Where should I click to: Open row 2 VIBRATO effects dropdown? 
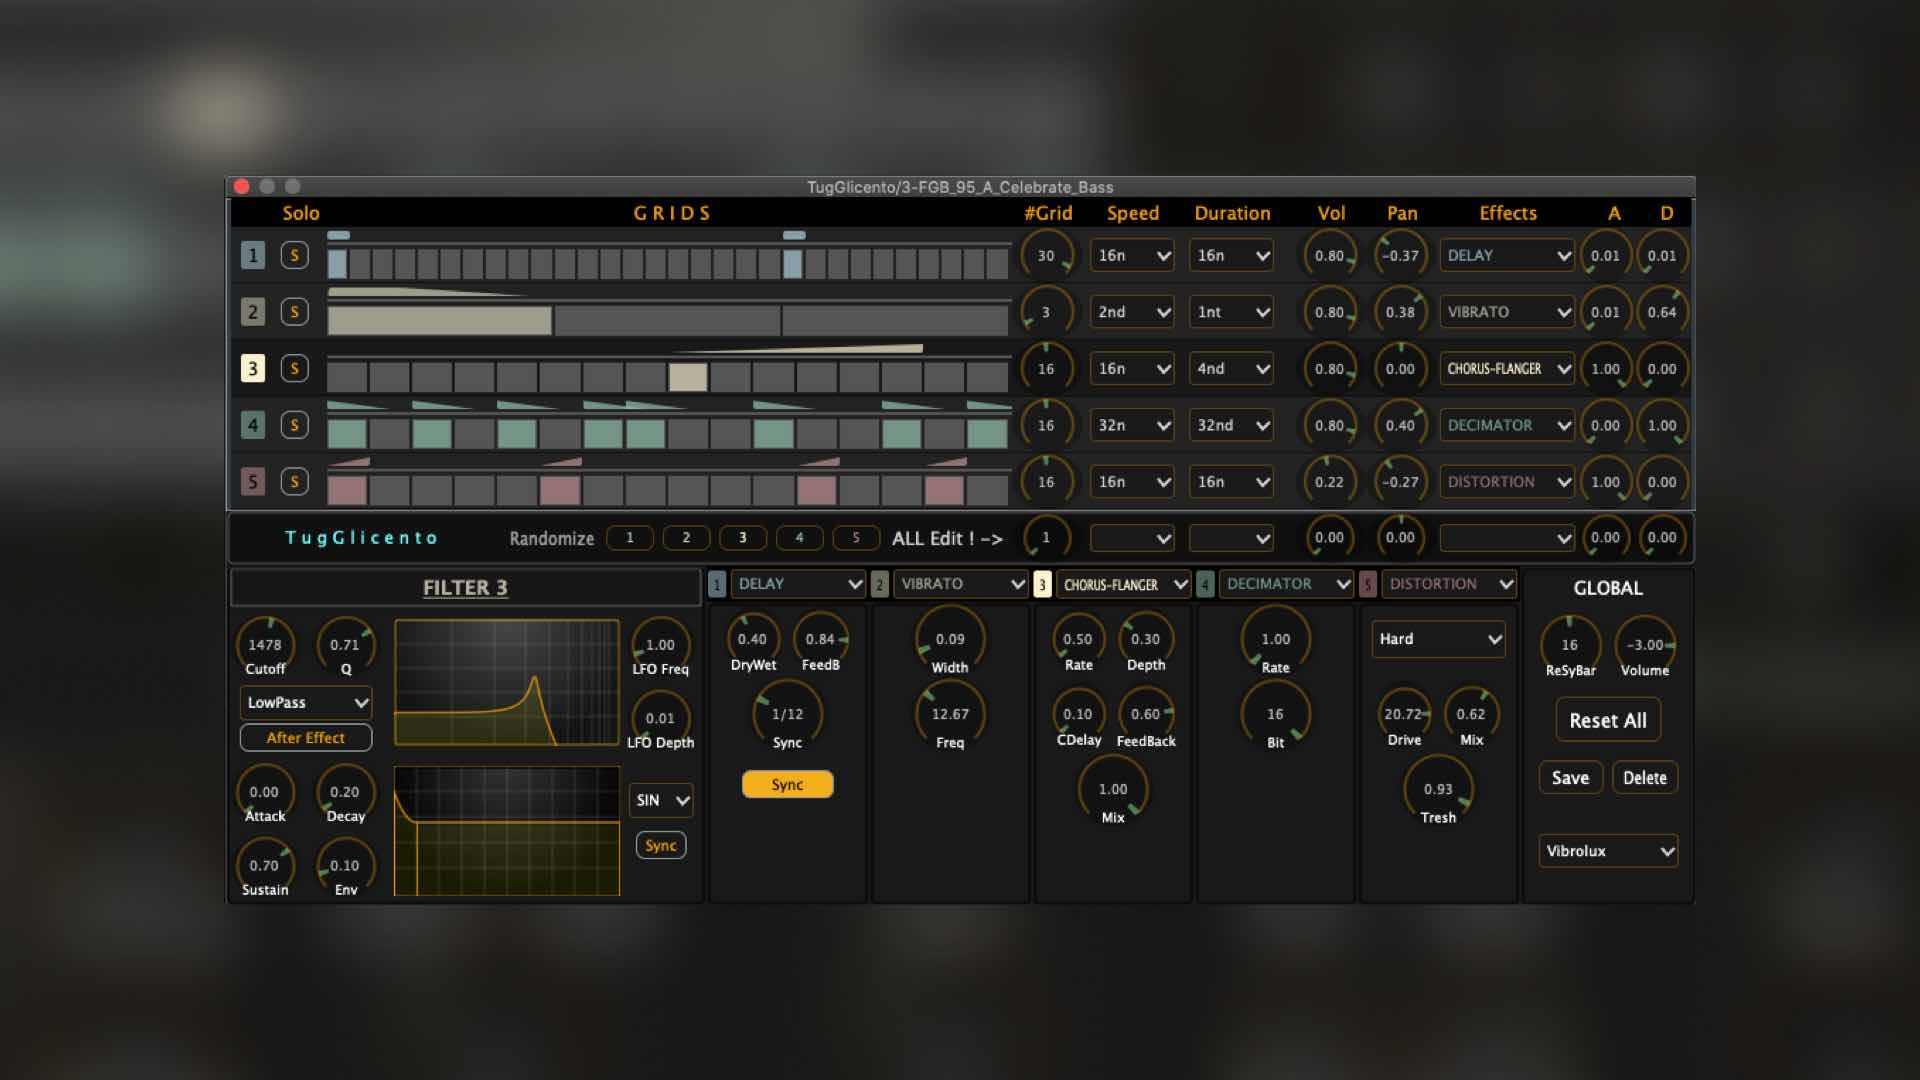(x=1507, y=312)
